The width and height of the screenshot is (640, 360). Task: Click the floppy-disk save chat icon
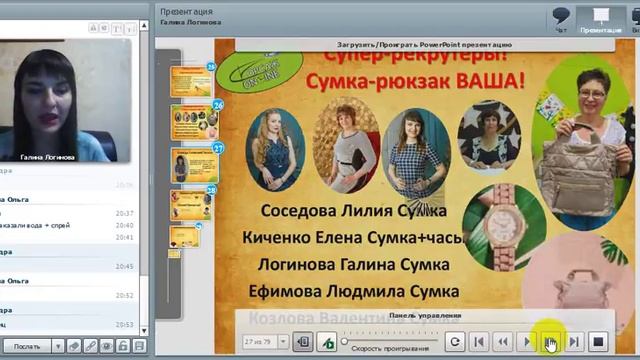pos(139,346)
